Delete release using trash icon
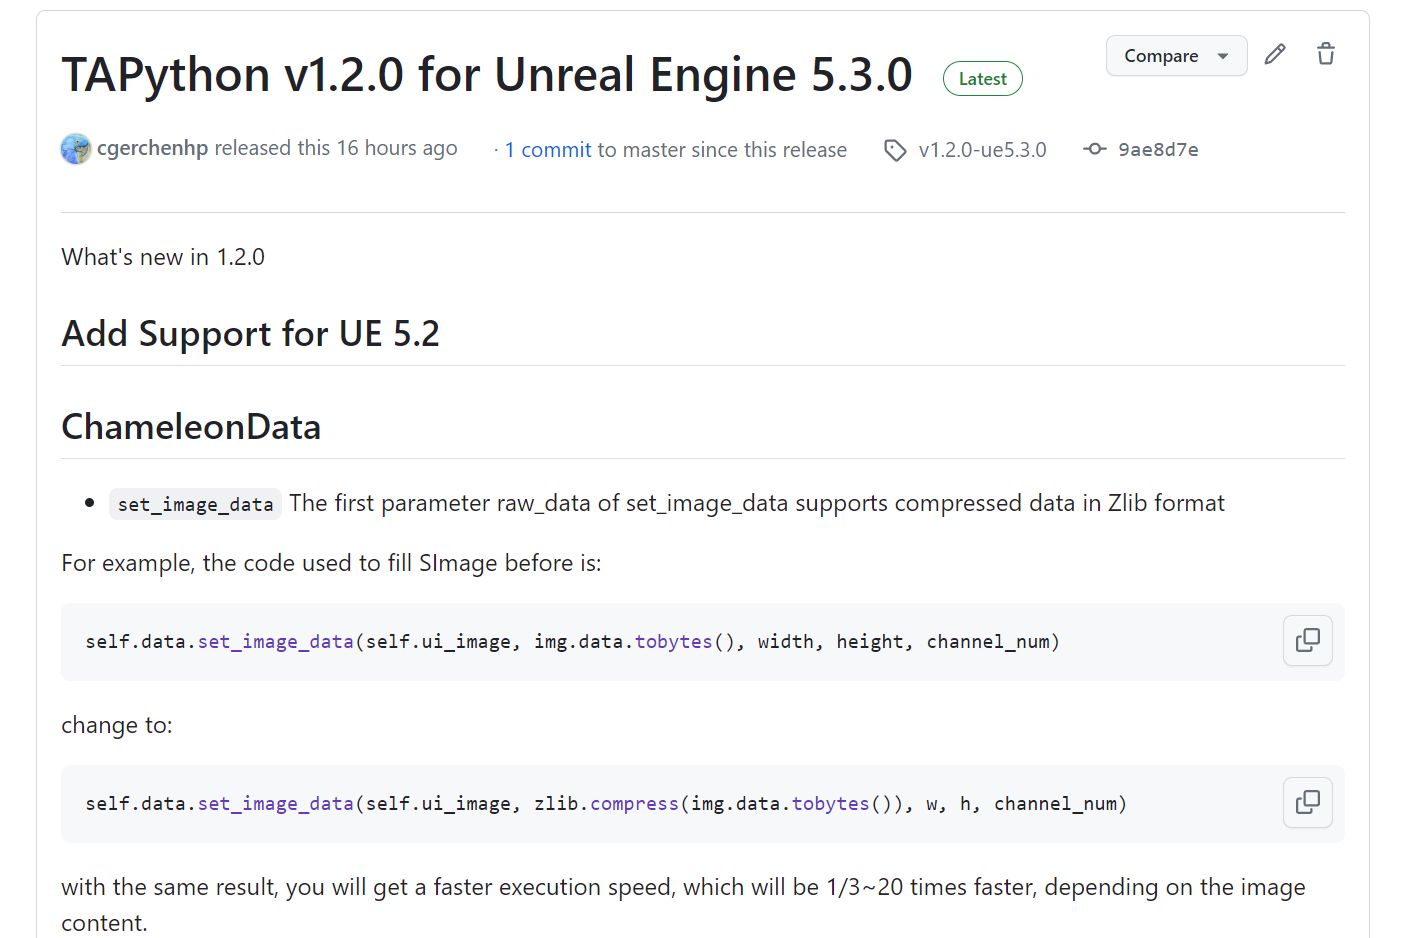This screenshot has height=938, width=1404. click(1326, 55)
